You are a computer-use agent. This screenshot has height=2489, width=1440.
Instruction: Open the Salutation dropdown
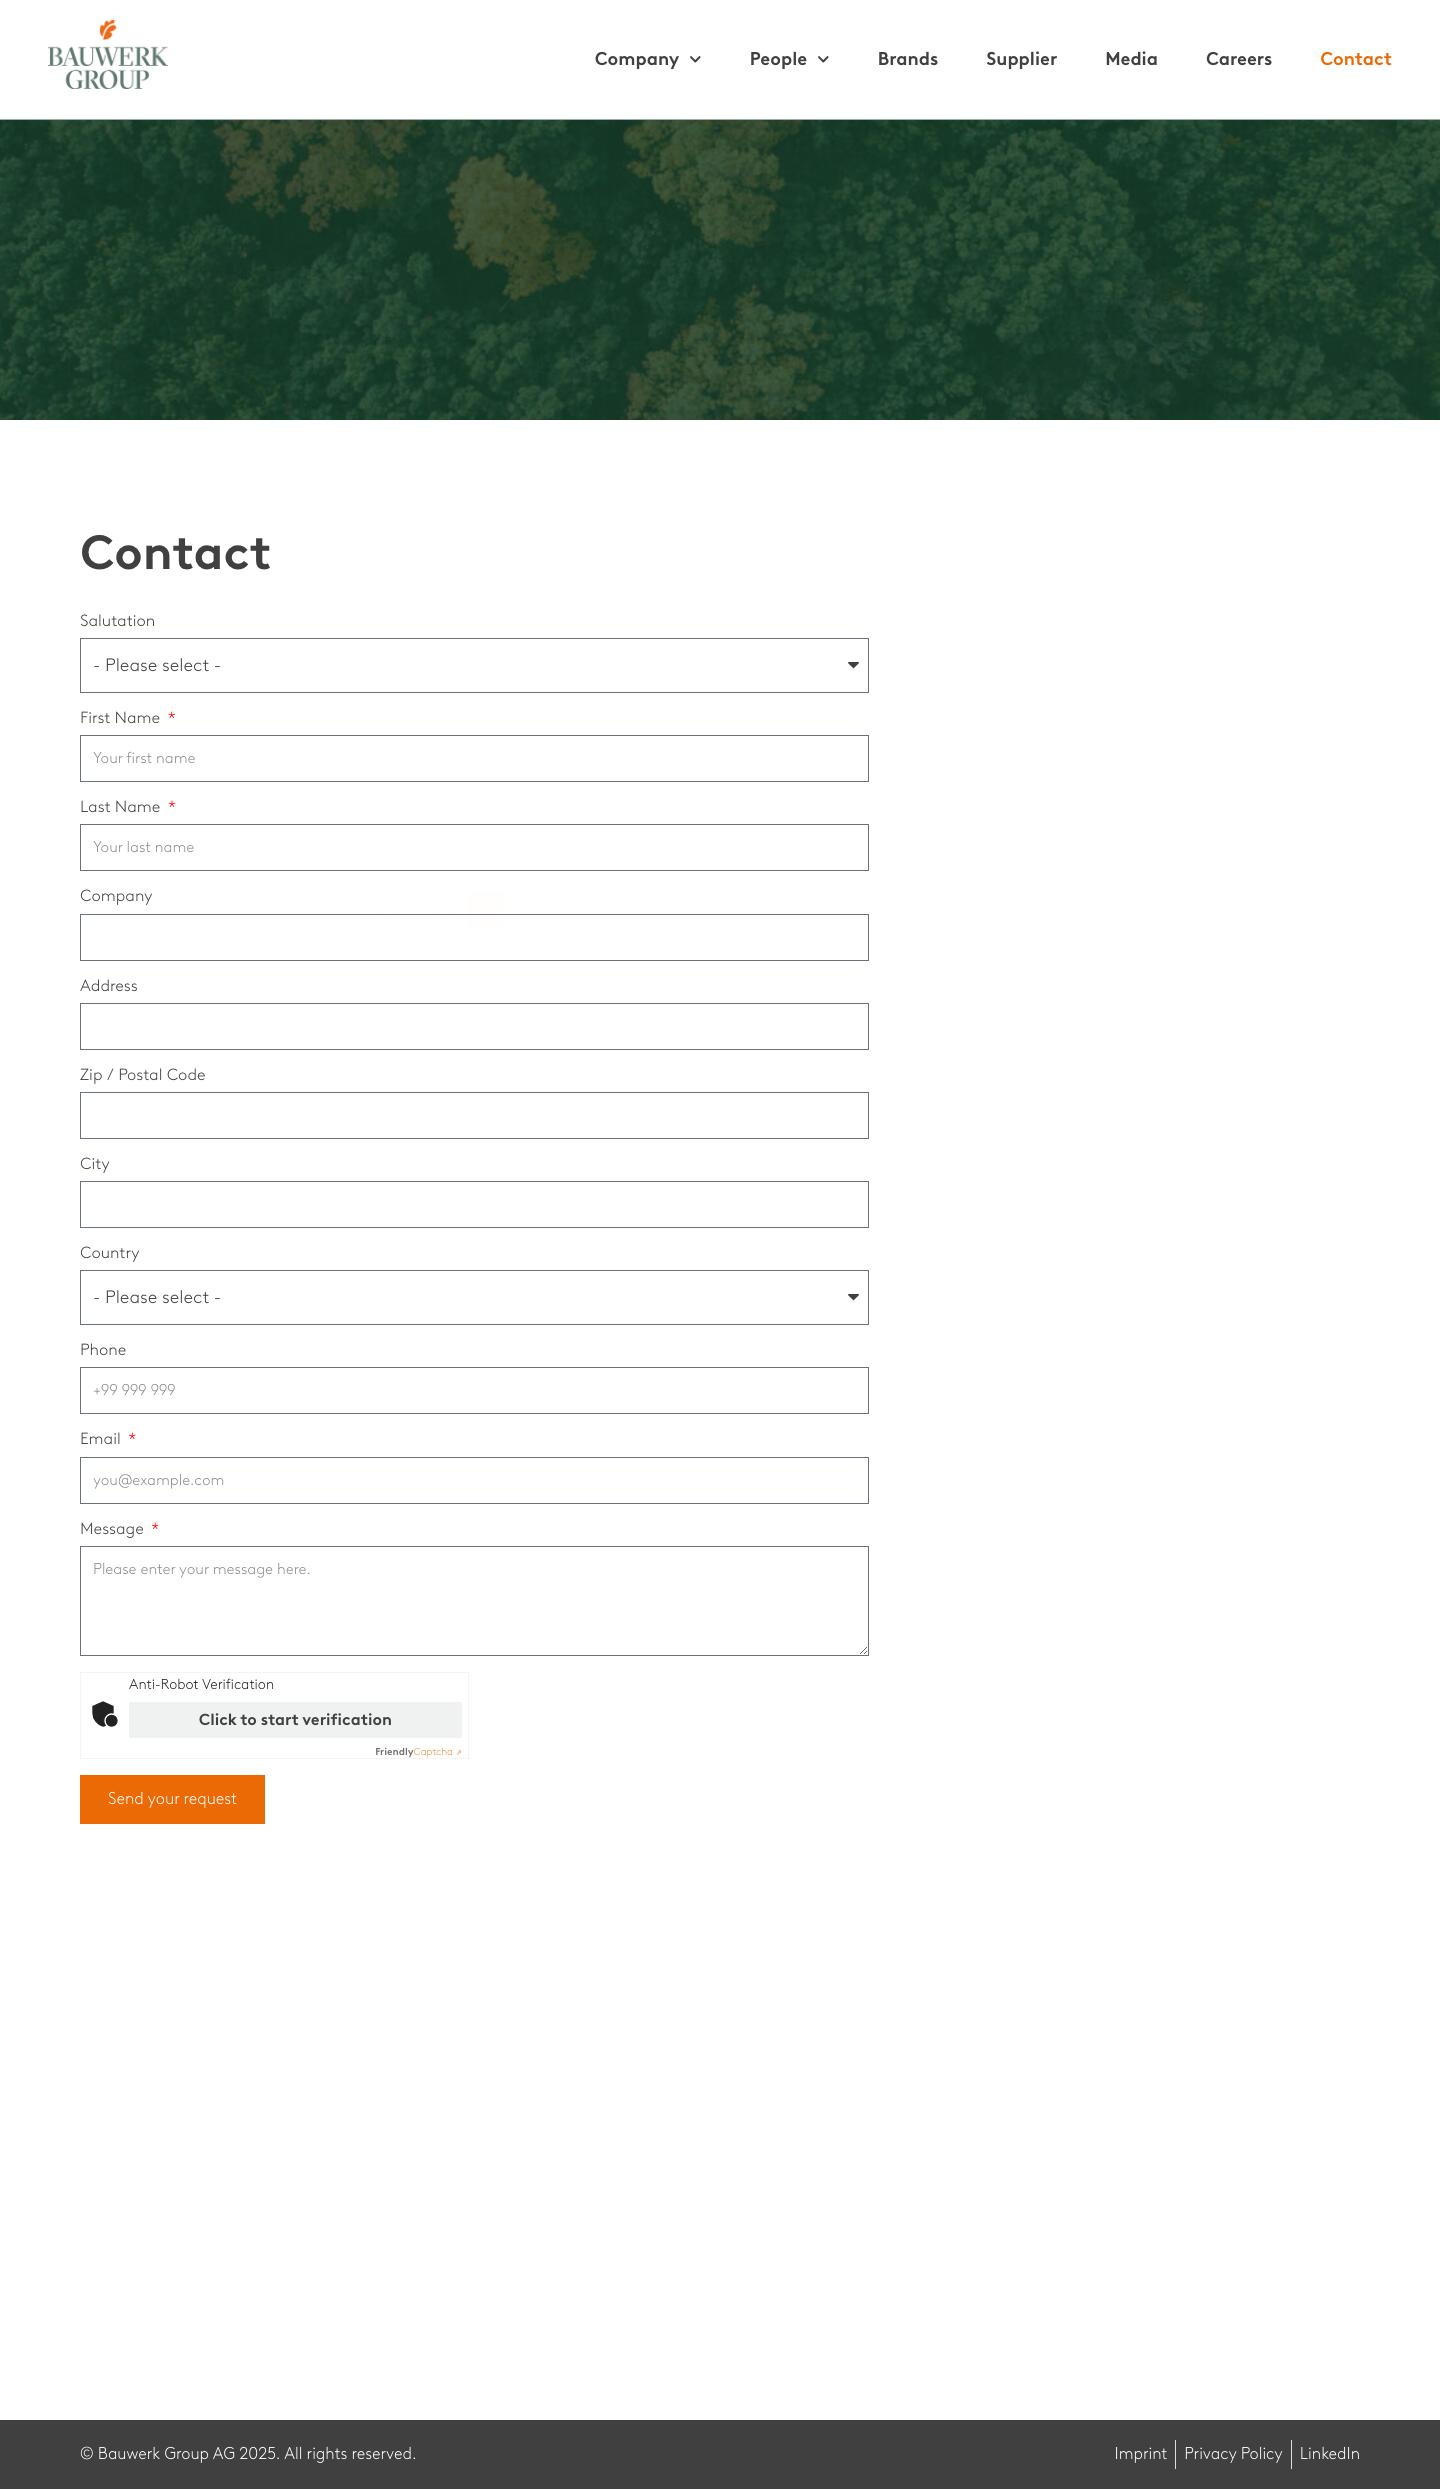(474, 665)
